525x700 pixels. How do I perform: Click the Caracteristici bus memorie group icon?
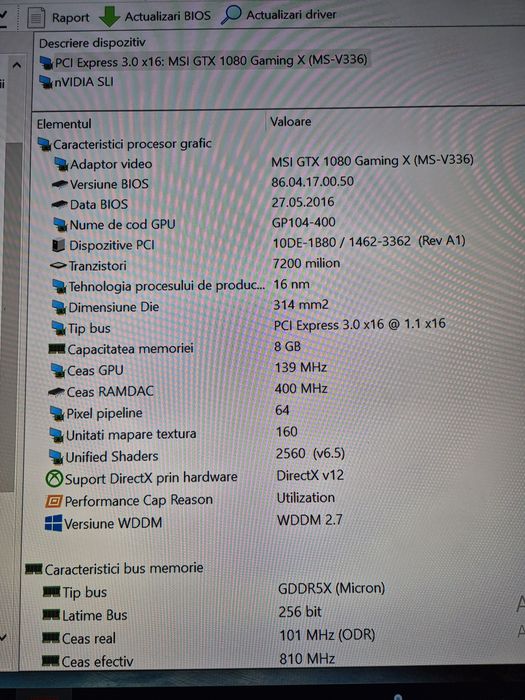pyautogui.click(x=34, y=569)
